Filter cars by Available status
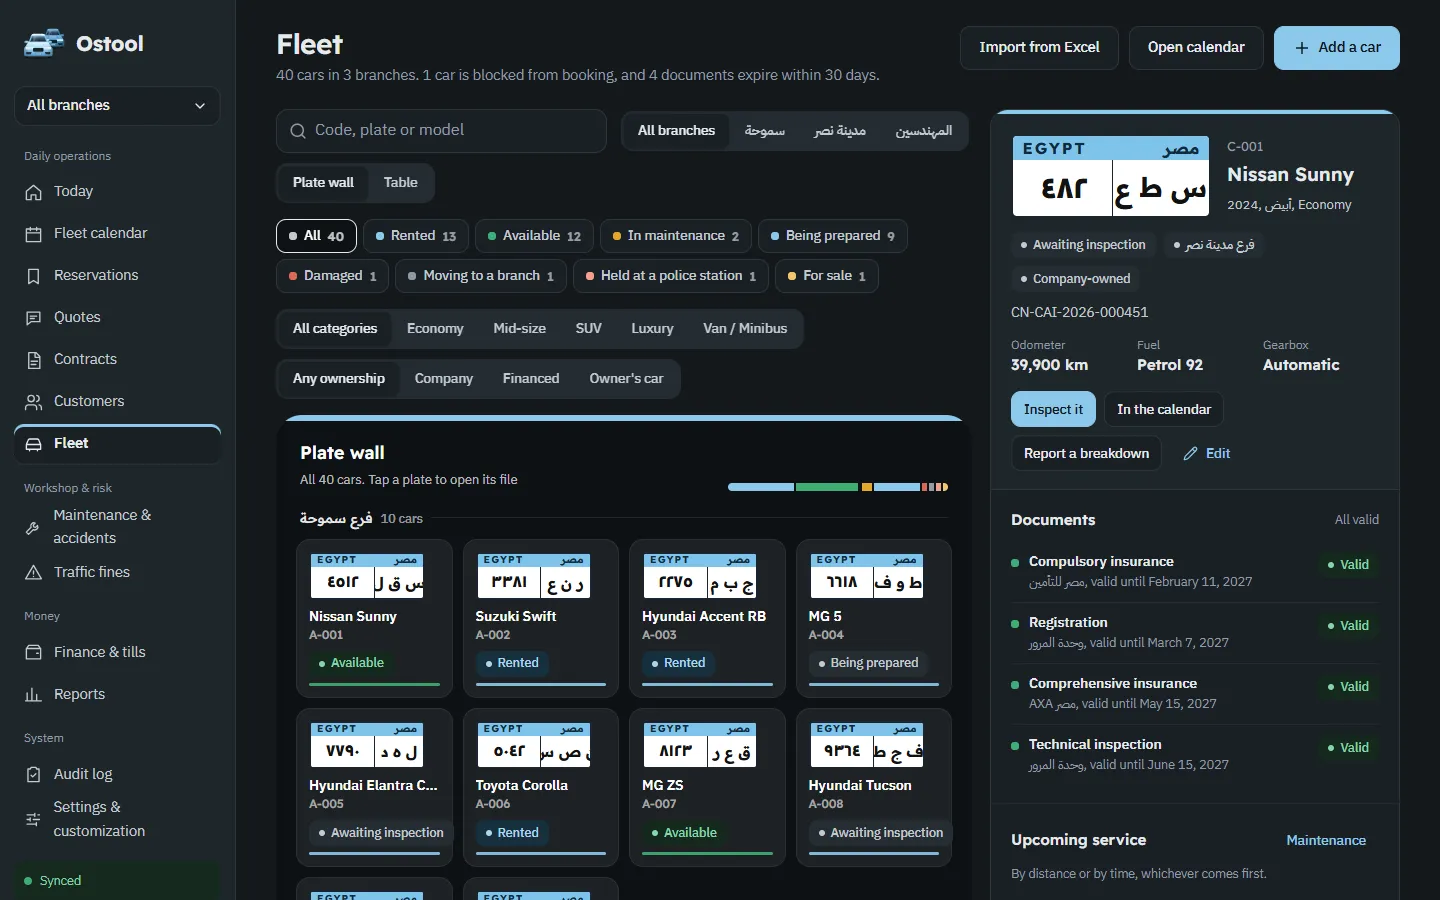The image size is (1440, 900). click(x=534, y=236)
